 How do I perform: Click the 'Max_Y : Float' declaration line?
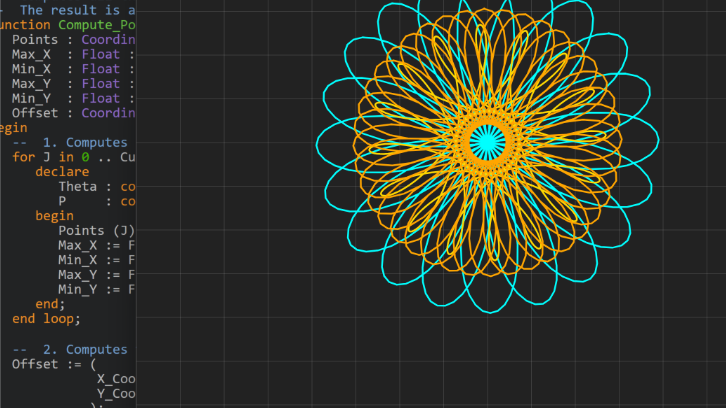[x=66, y=84]
